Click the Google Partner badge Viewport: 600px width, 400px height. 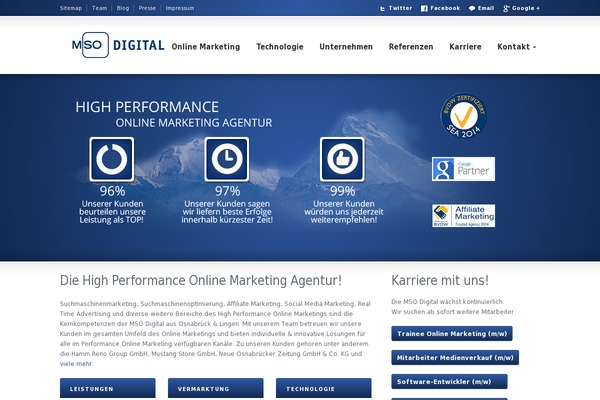(463, 169)
